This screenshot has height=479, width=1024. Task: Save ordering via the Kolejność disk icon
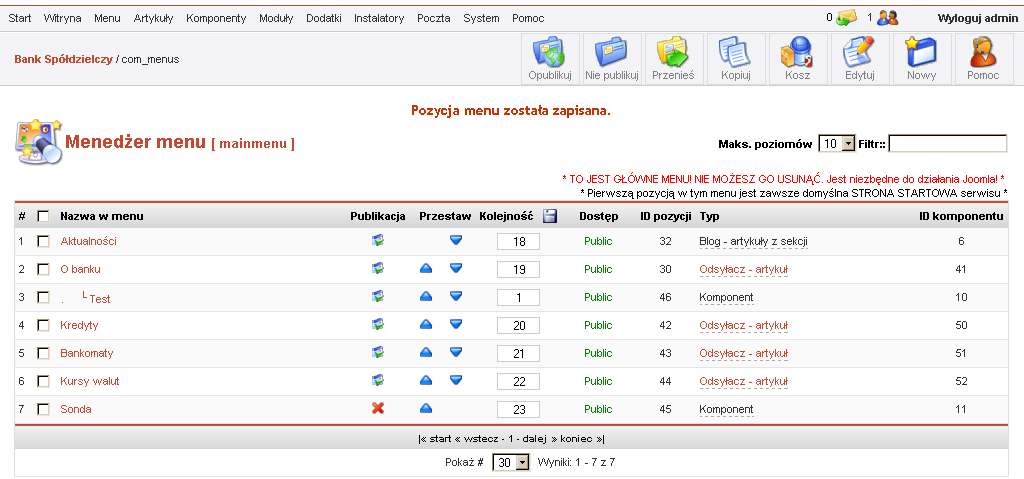click(550, 216)
